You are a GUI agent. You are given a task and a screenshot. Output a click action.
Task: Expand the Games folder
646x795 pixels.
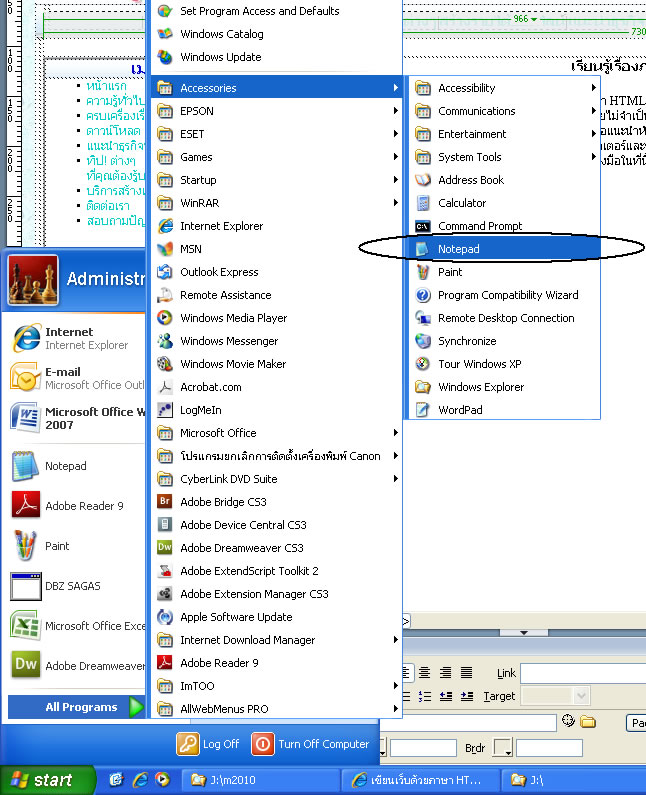tap(276, 157)
